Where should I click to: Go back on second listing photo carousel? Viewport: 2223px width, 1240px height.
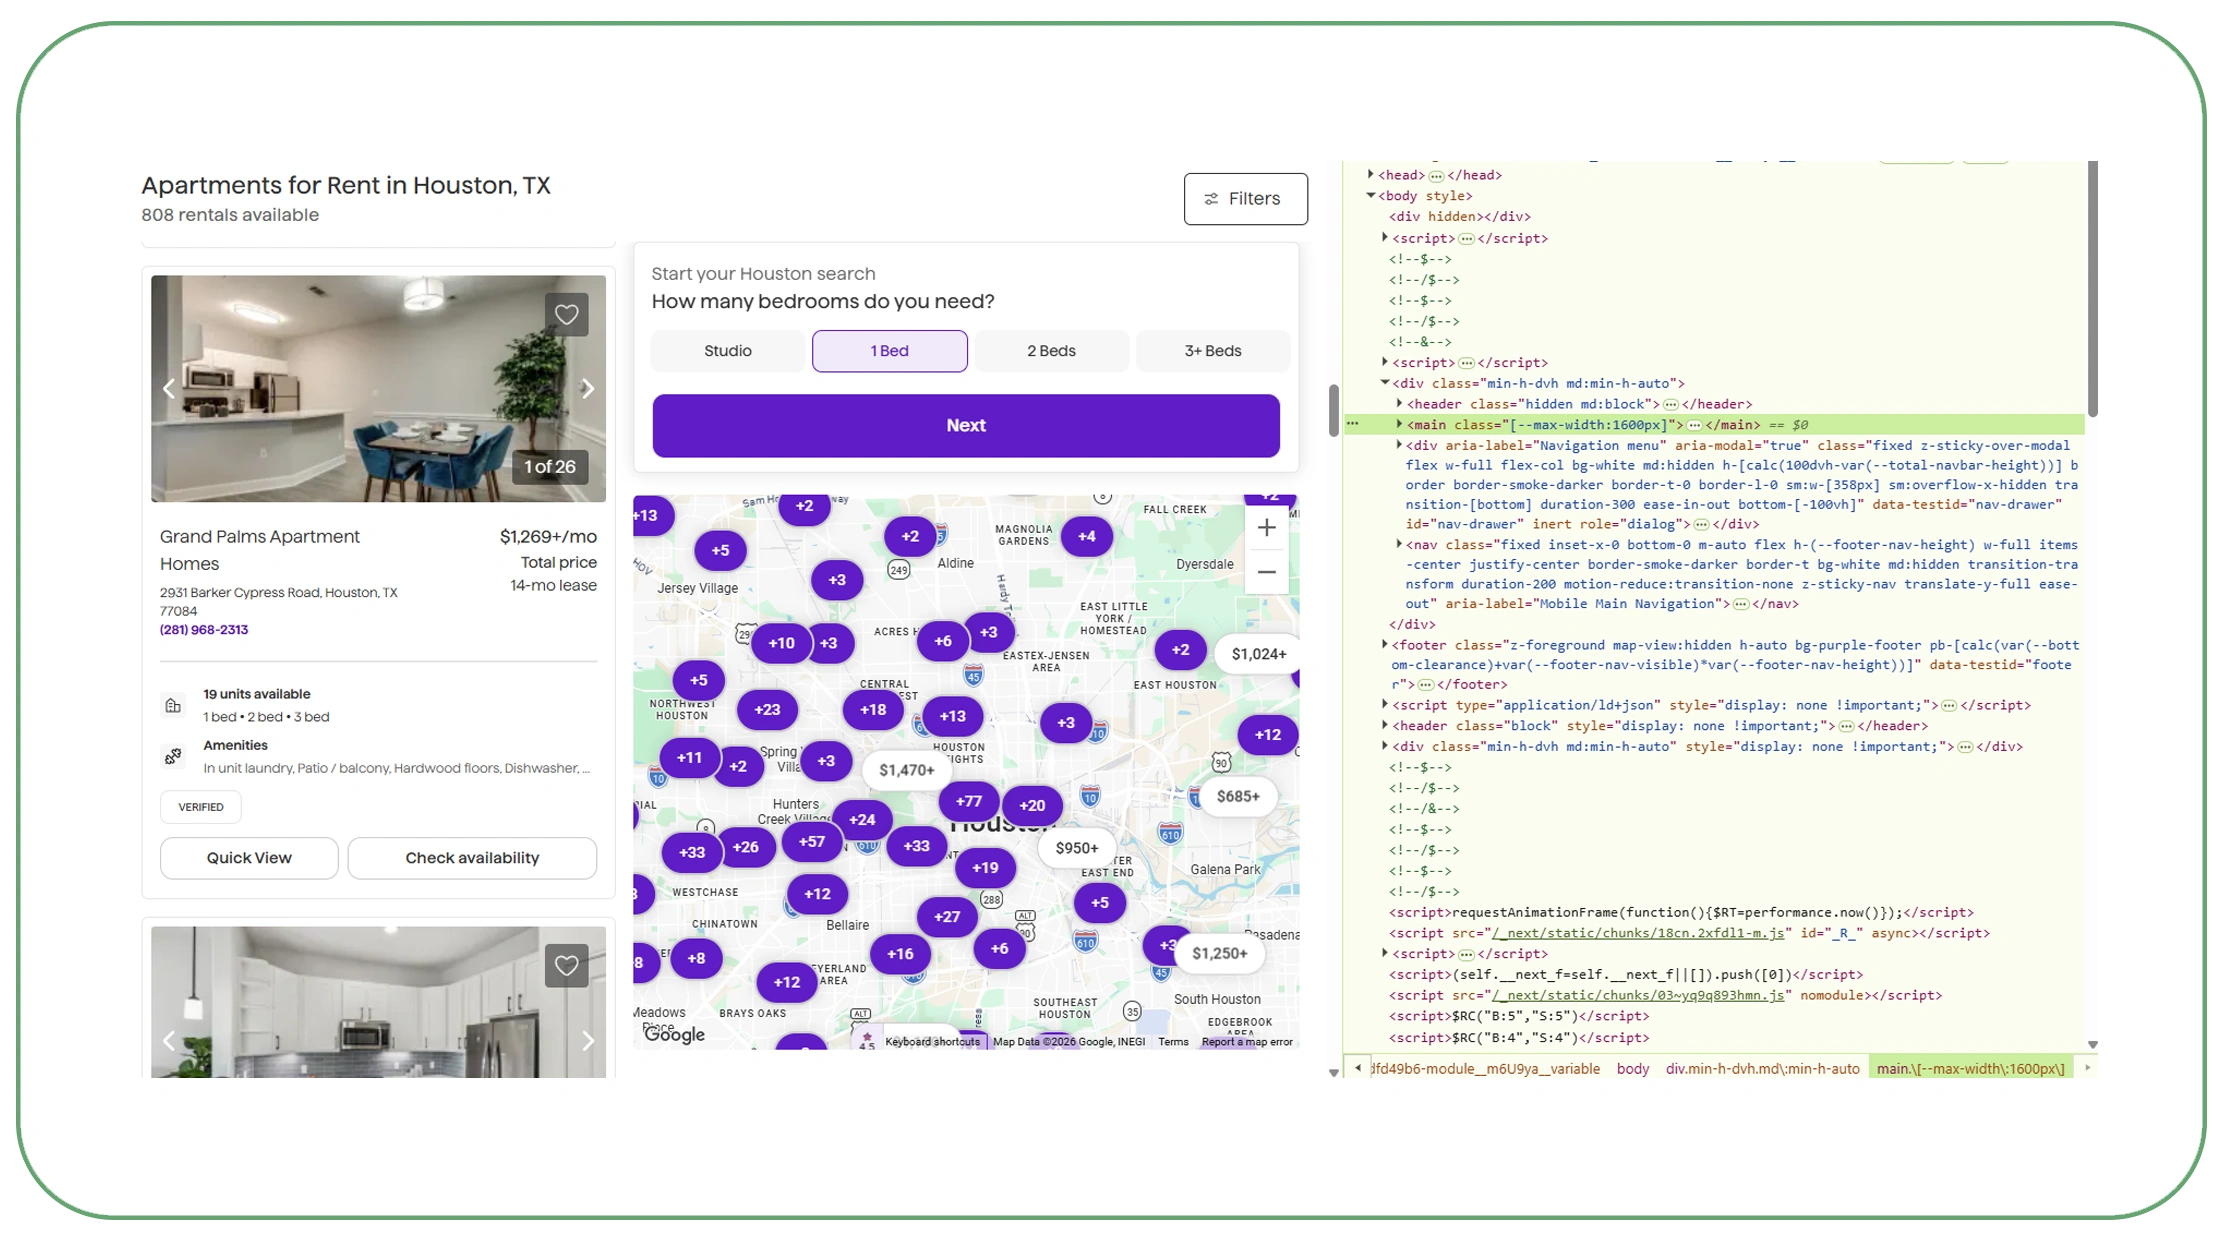[x=169, y=1041]
